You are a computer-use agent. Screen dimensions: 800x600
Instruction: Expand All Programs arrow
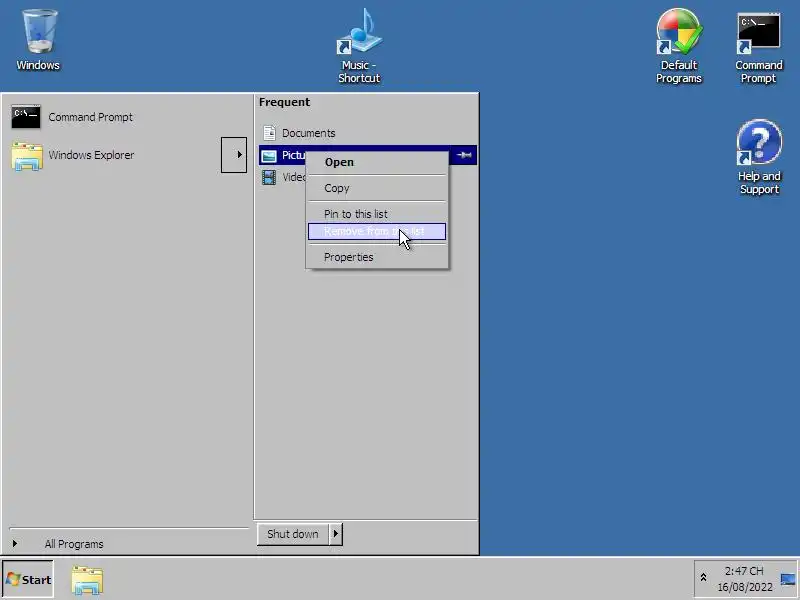[x=15, y=543]
